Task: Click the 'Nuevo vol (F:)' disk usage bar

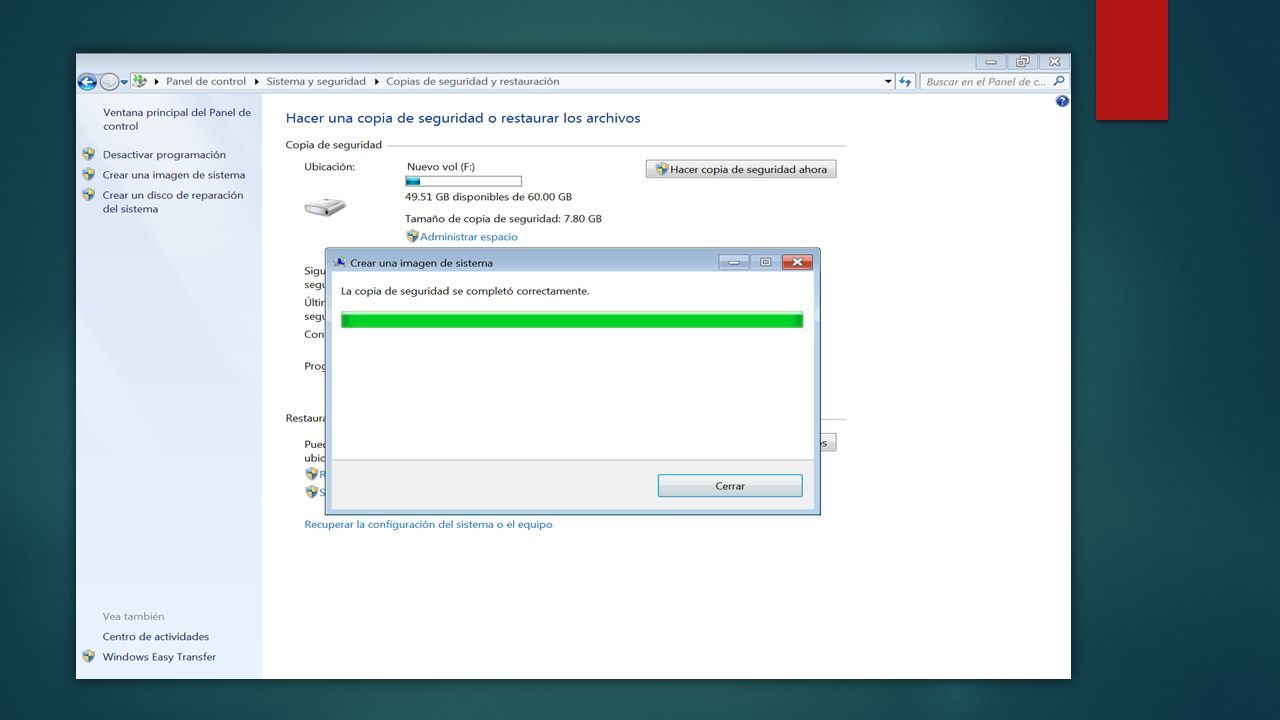Action: tap(463, 181)
